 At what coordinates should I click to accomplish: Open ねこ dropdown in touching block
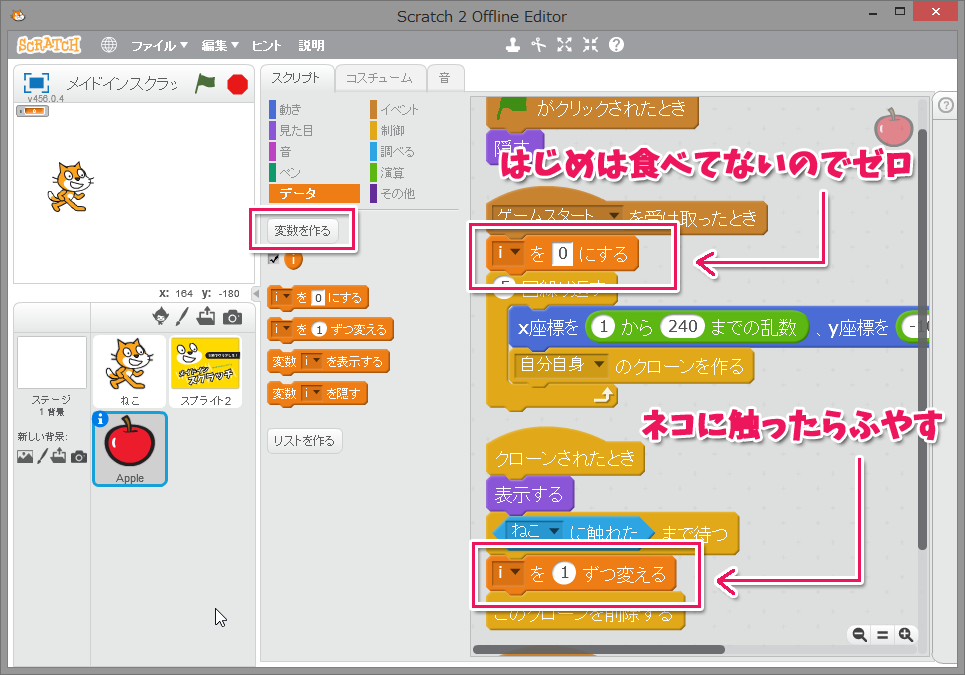click(535, 530)
